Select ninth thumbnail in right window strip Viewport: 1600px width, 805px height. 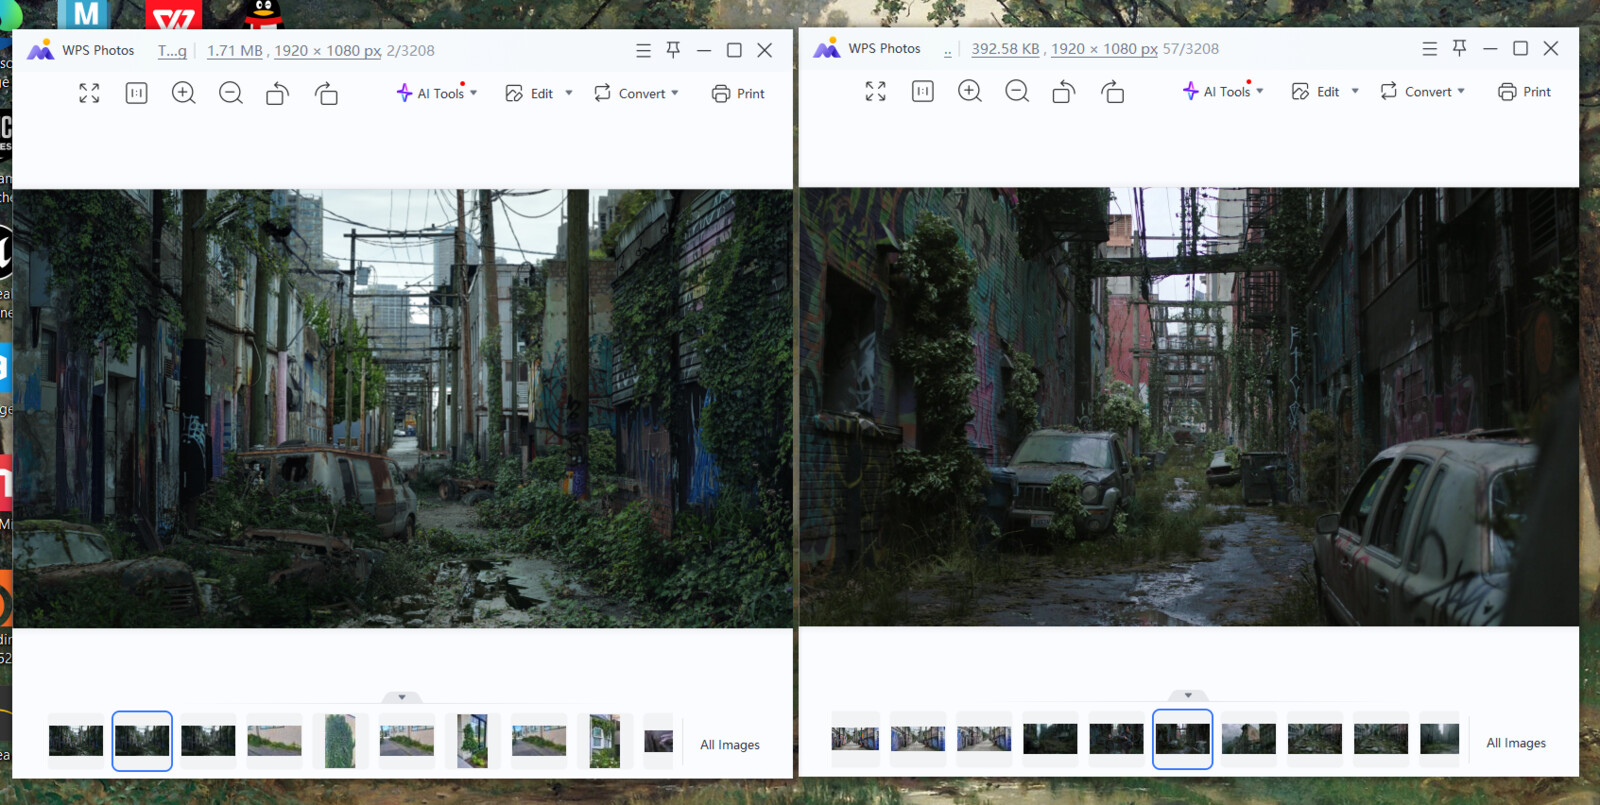1381,739
